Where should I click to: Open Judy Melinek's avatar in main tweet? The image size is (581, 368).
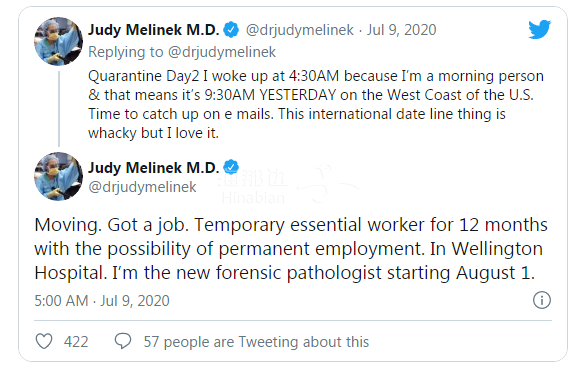pos(59,176)
